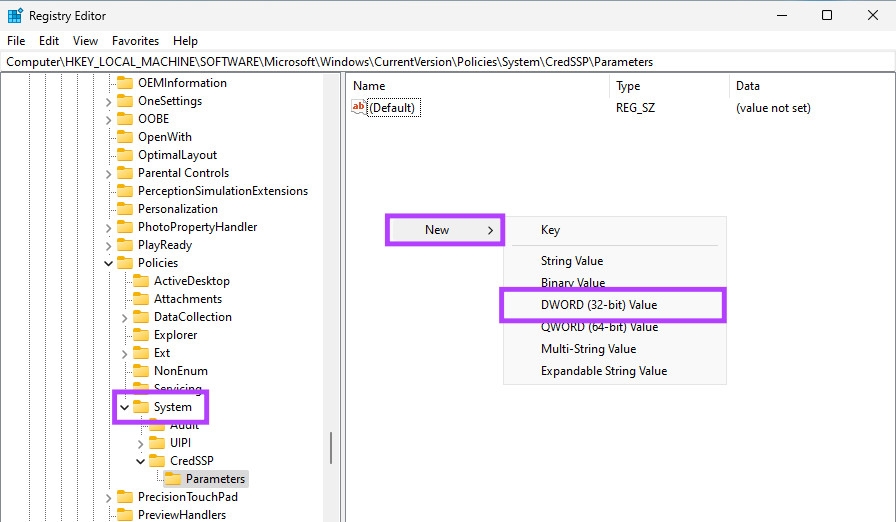Expand the PlayReady key
Image resolution: width=896 pixels, height=522 pixels.
point(109,246)
